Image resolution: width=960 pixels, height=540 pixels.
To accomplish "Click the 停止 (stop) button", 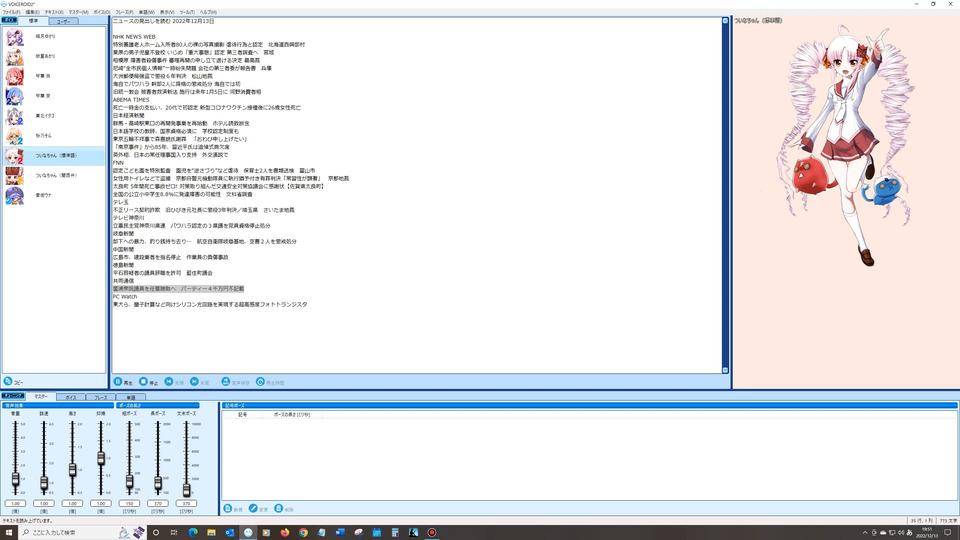I will click(x=149, y=382).
